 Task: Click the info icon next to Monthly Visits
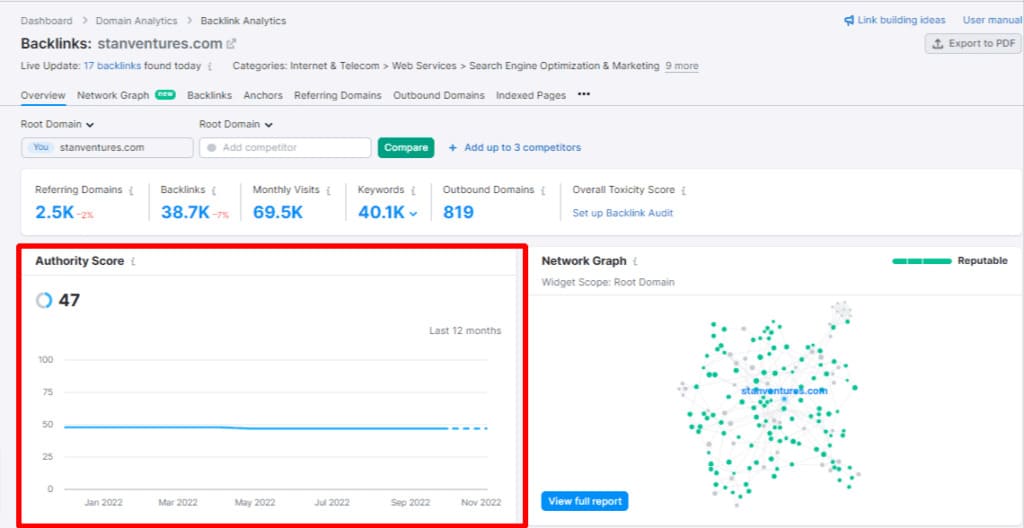pos(328,191)
